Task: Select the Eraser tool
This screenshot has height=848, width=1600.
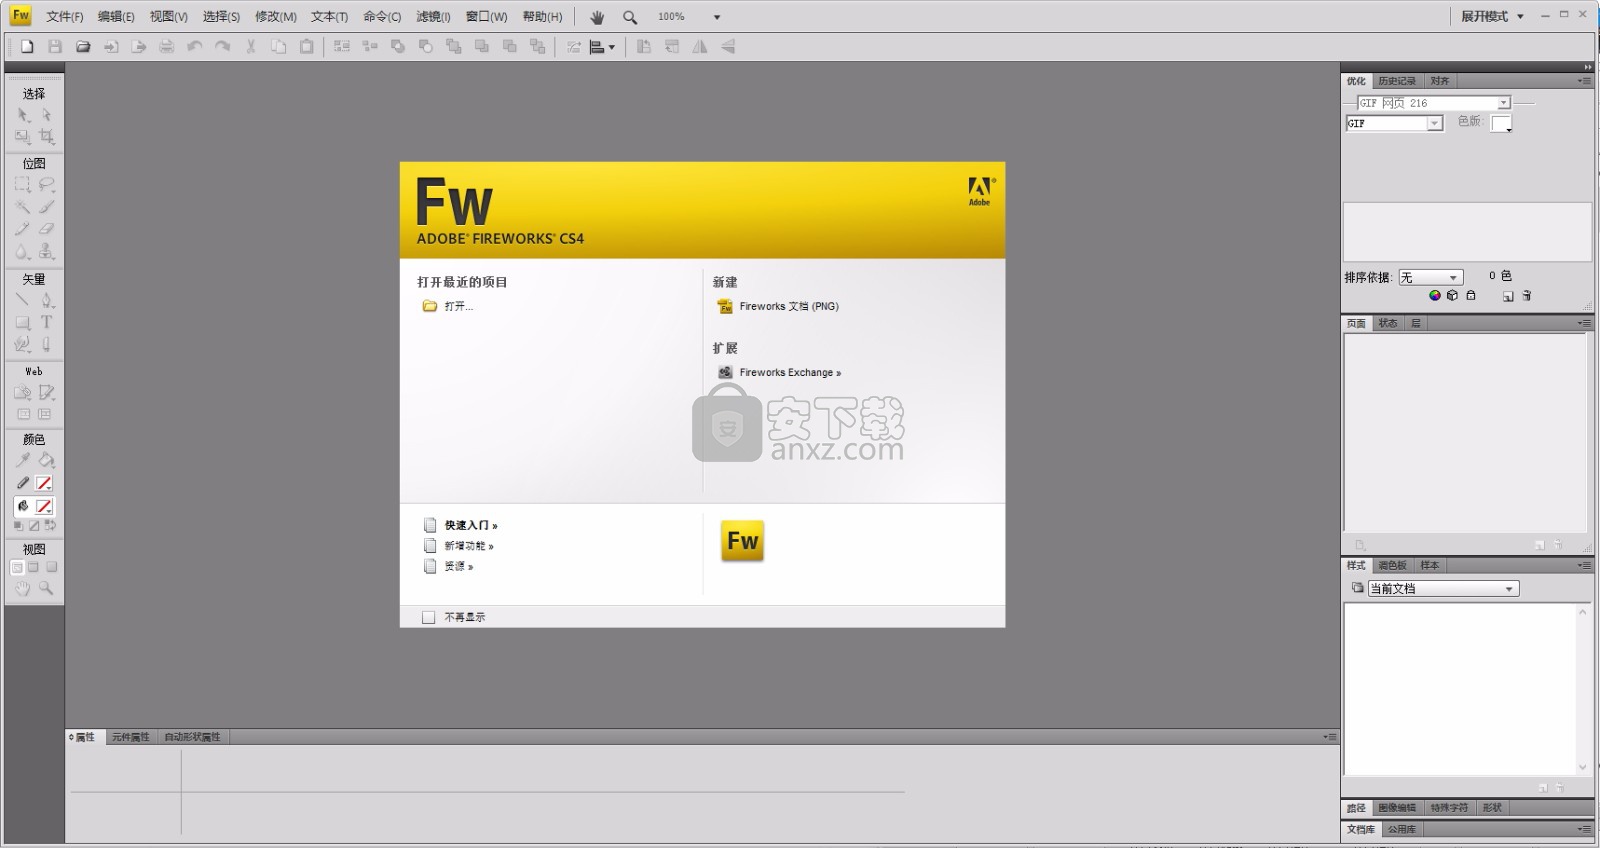Action: [x=46, y=229]
